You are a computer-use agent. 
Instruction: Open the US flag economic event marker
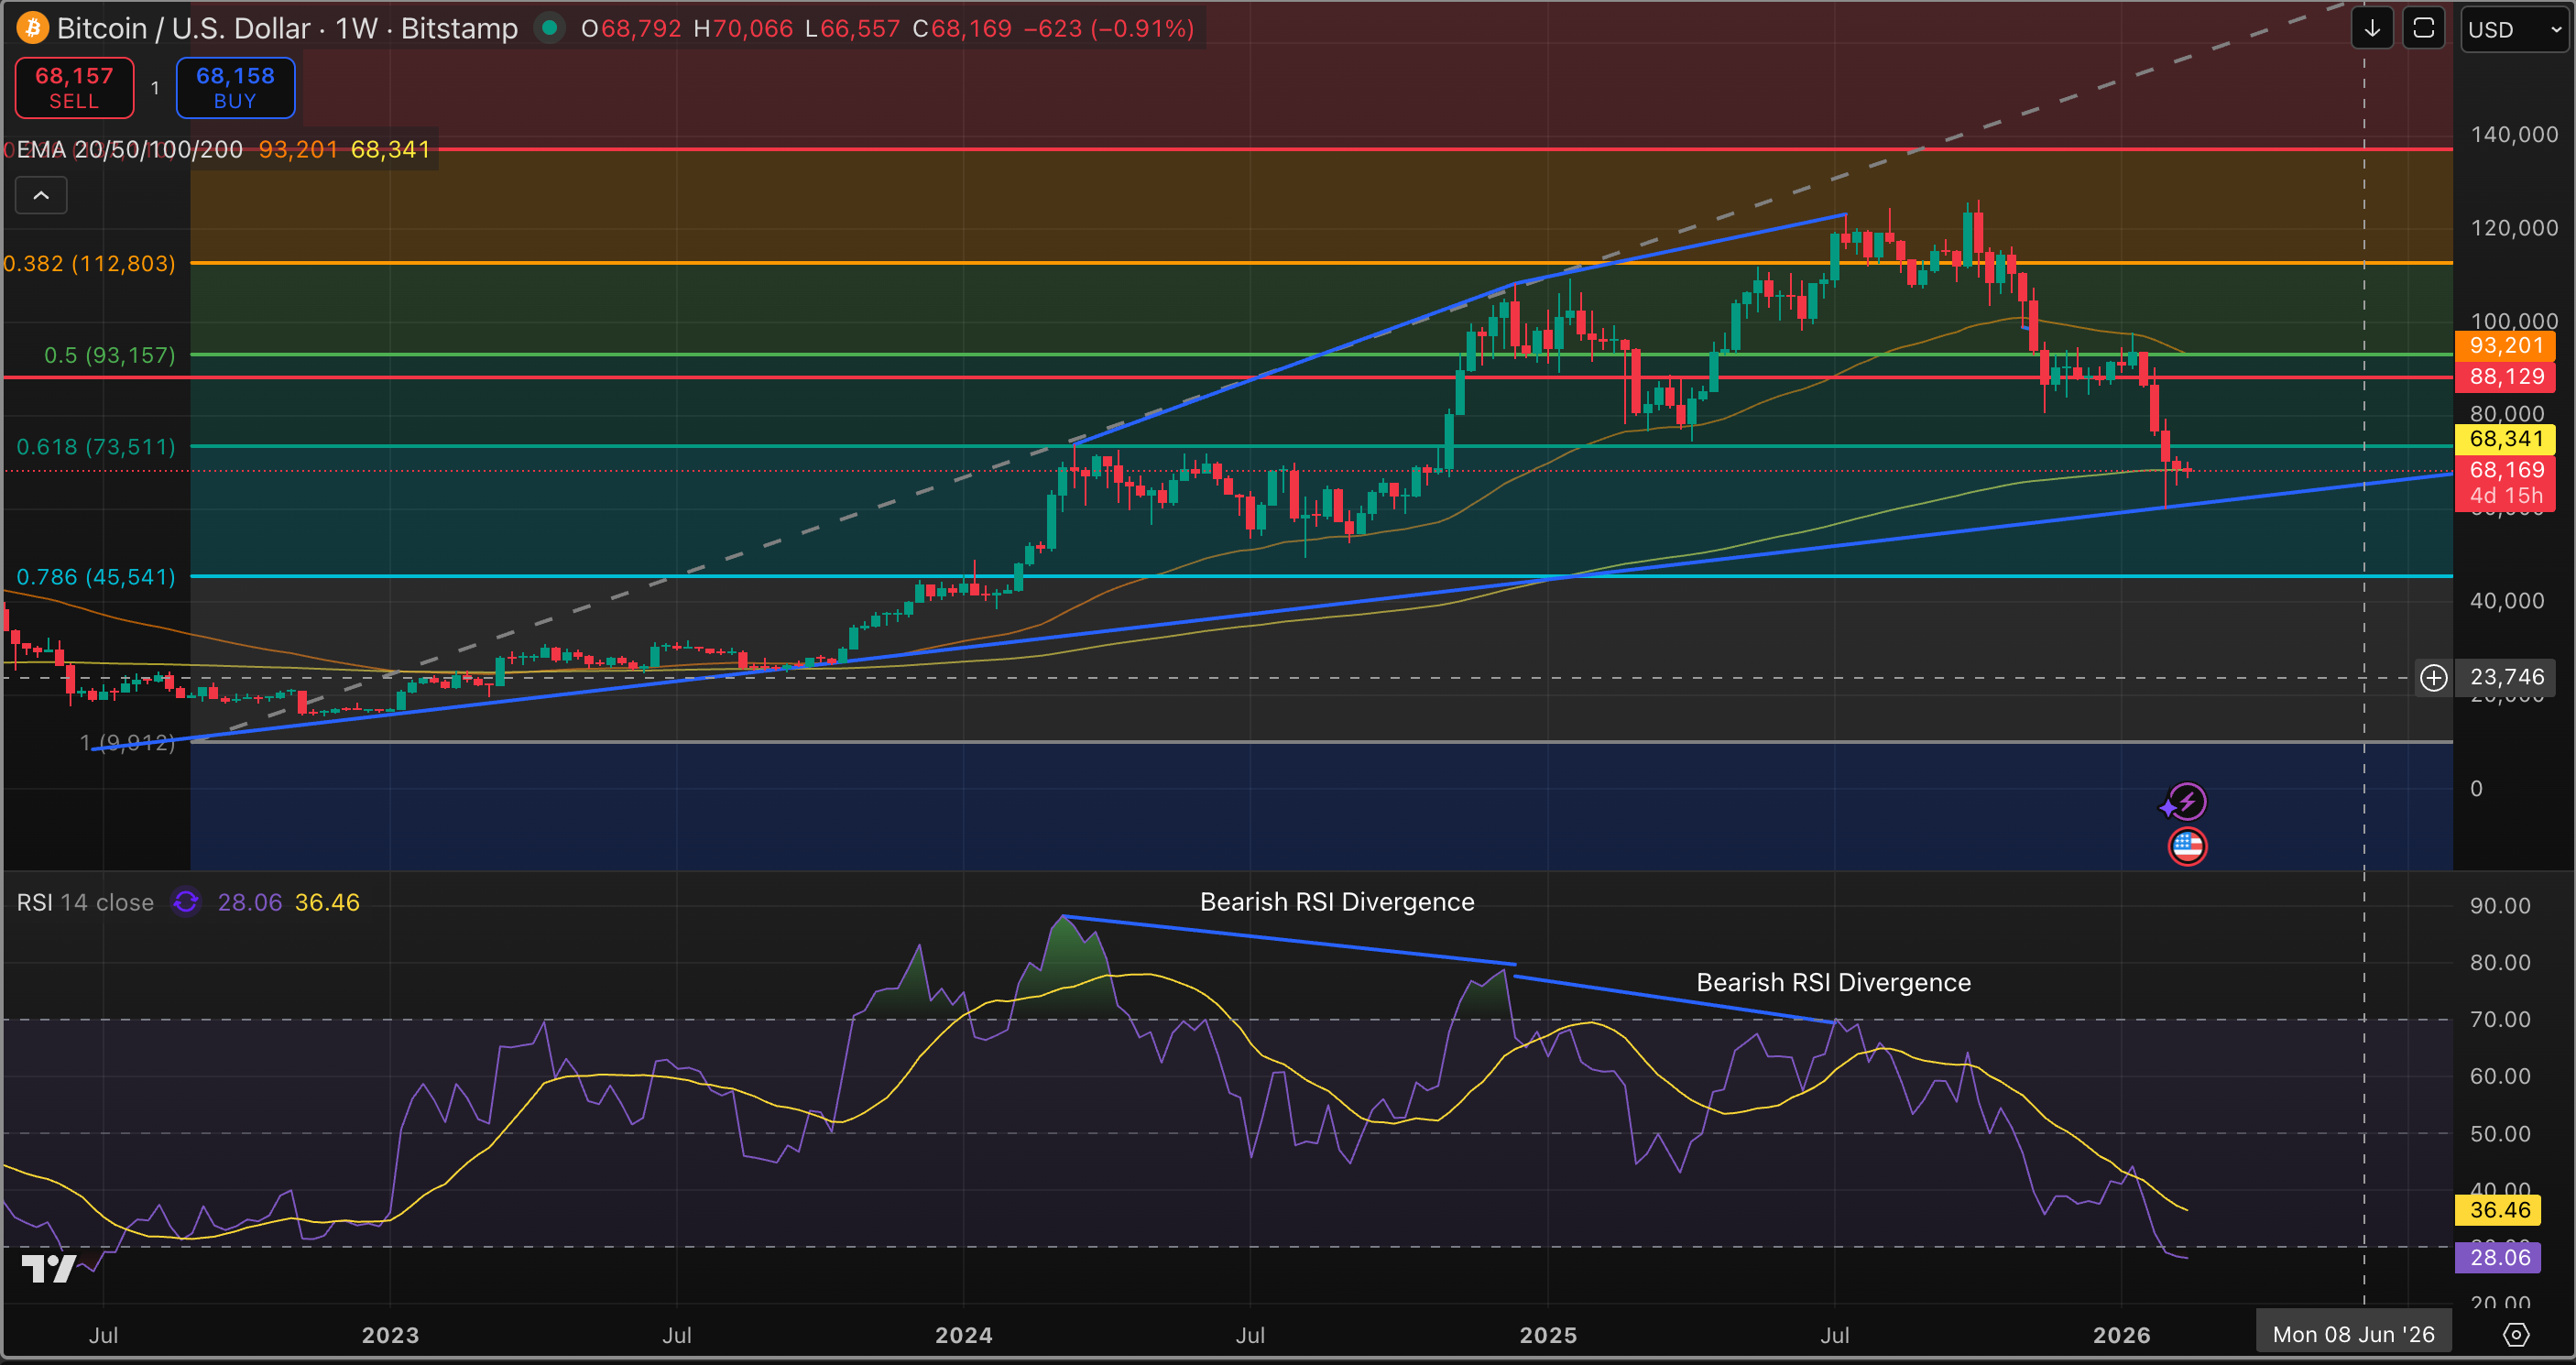point(2187,847)
